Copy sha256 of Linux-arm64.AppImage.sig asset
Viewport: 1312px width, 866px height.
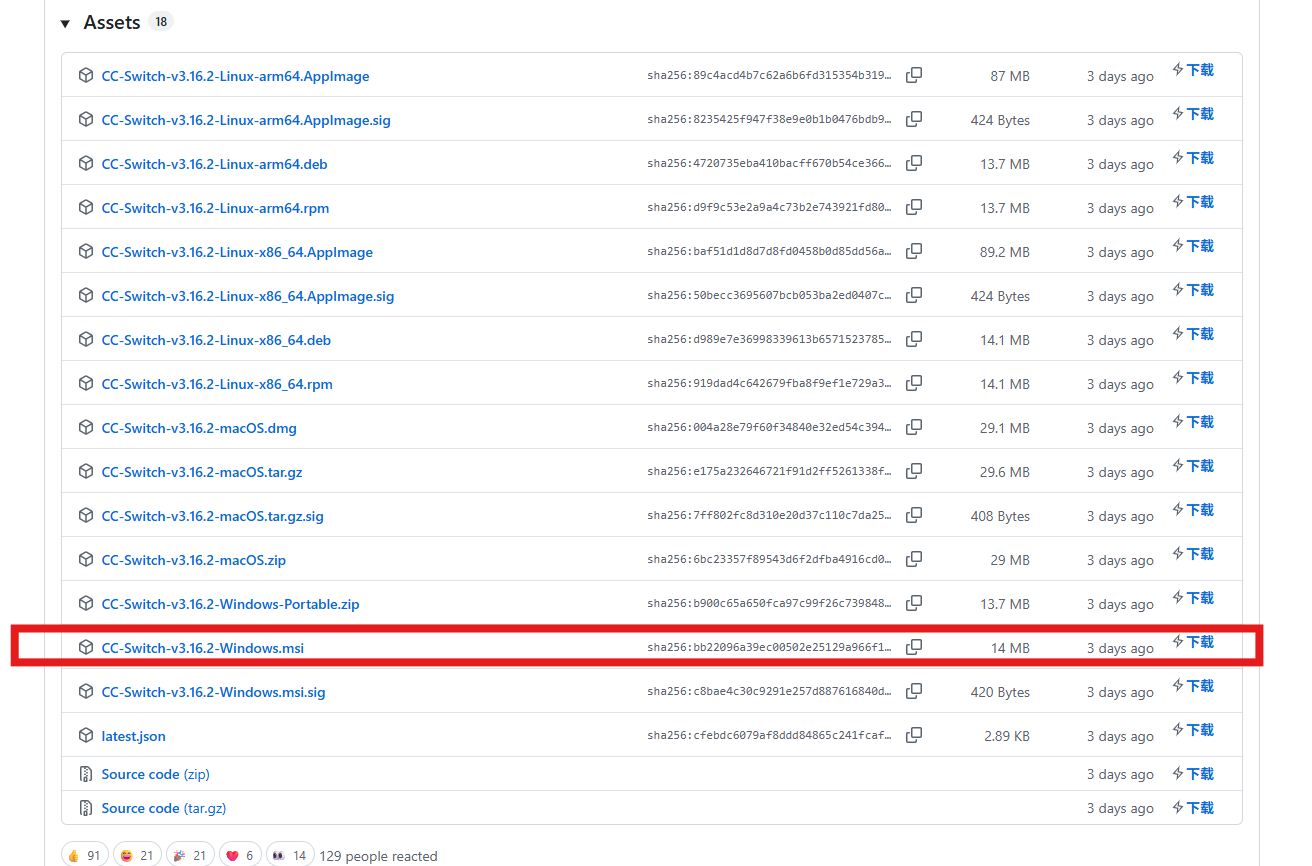click(x=914, y=120)
